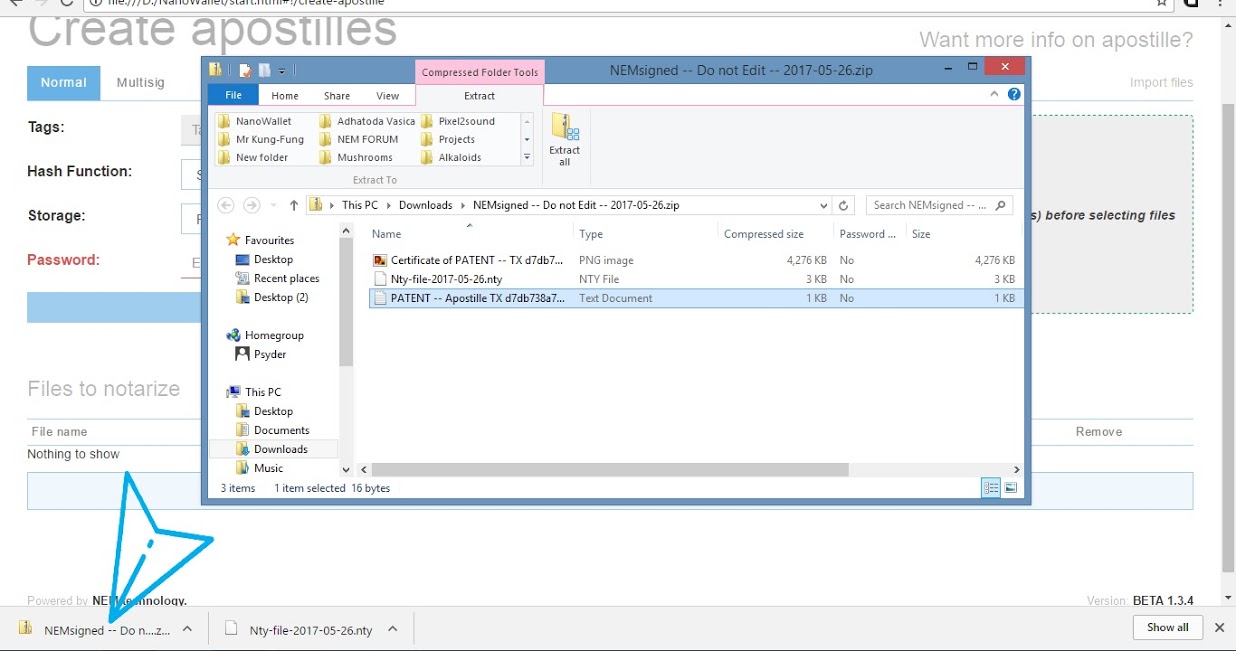Open Psyder under Homegroup

click(261, 354)
